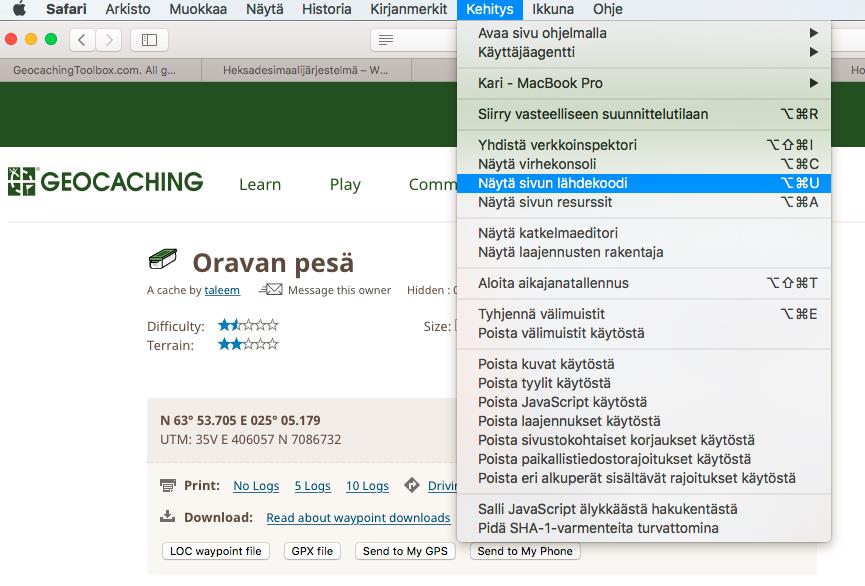Viewport: 865px width, 586px height.
Task: Click the Send to My GPS button
Action: (x=405, y=551)
